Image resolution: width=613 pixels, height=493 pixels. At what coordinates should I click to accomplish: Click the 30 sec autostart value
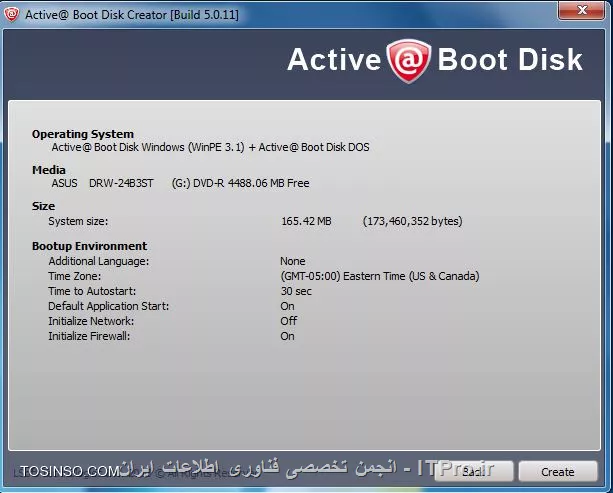pos(296,291)
